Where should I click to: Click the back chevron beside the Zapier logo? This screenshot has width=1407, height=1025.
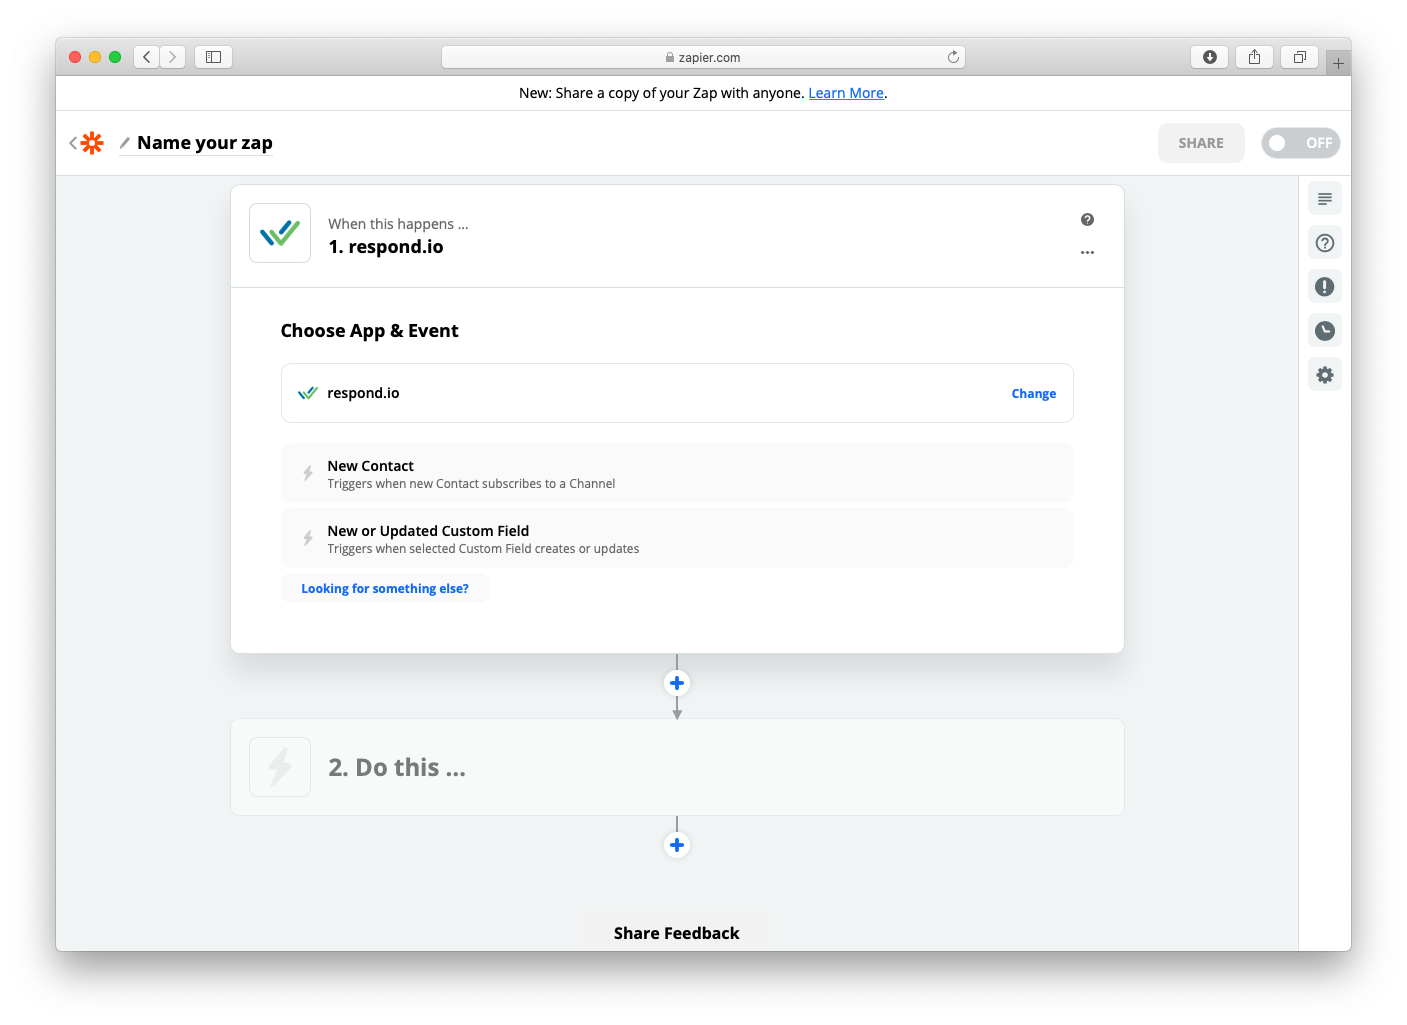click(73, 143)
